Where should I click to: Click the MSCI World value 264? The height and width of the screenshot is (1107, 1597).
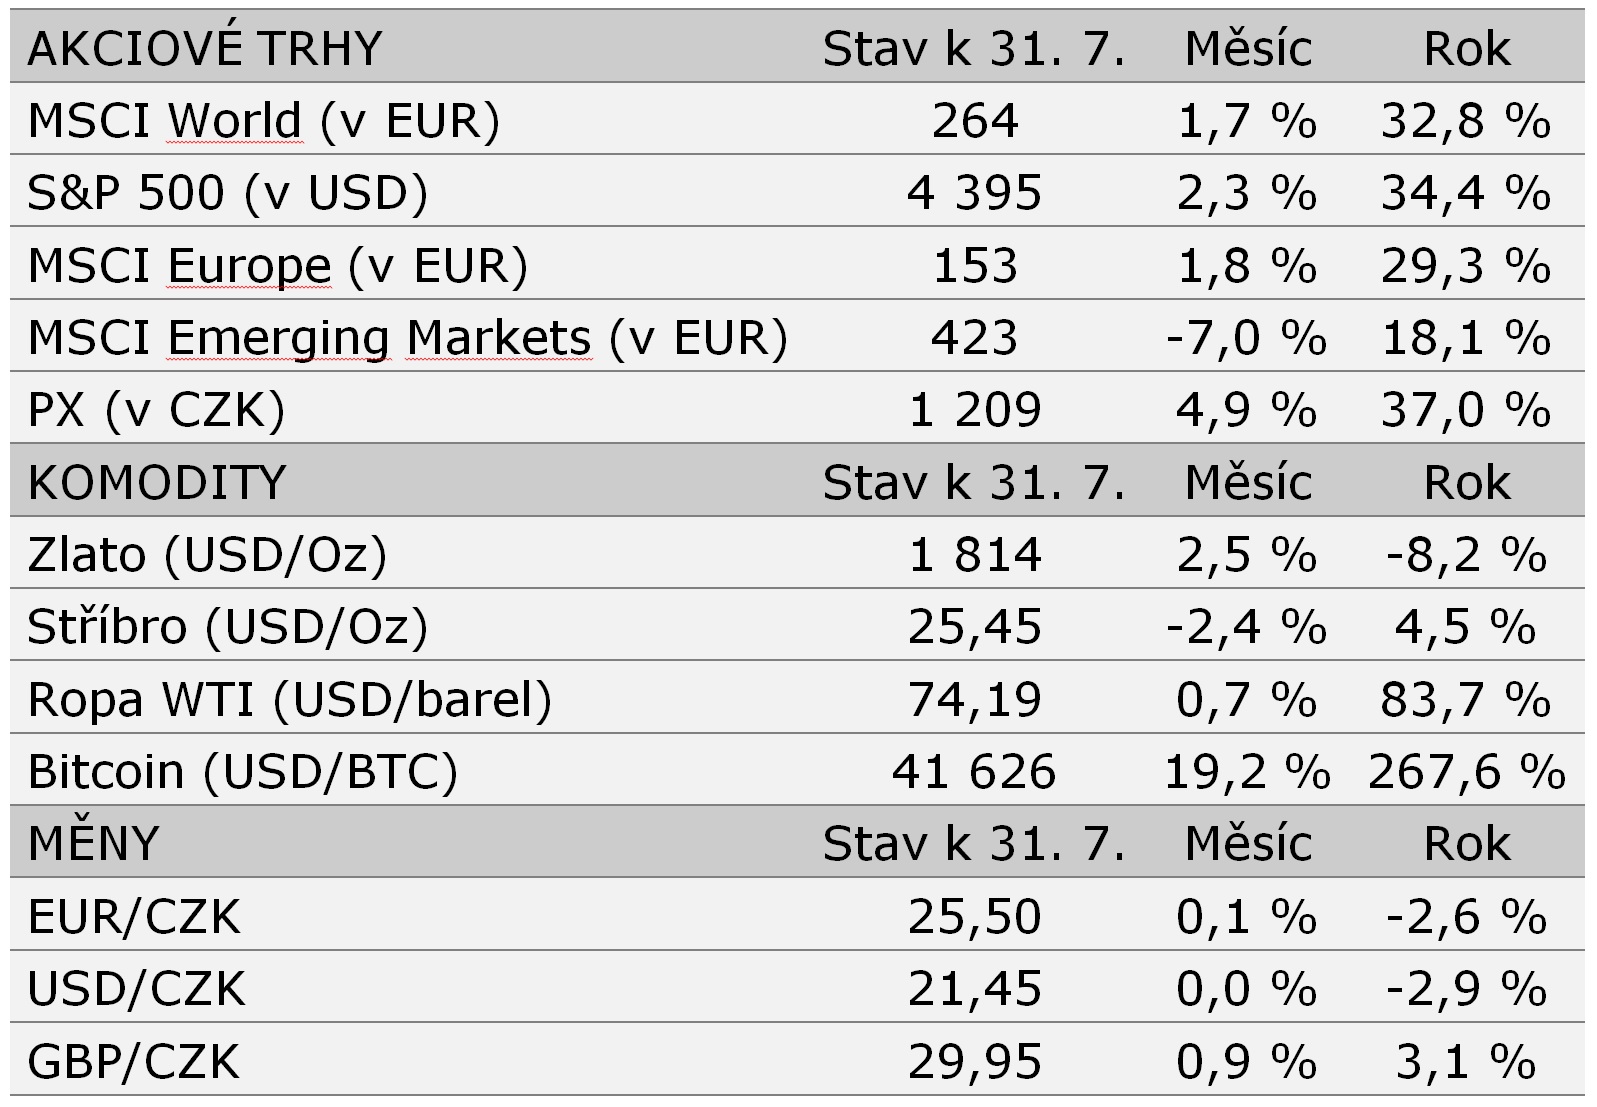pyautogui.click(x=974, y=121)
